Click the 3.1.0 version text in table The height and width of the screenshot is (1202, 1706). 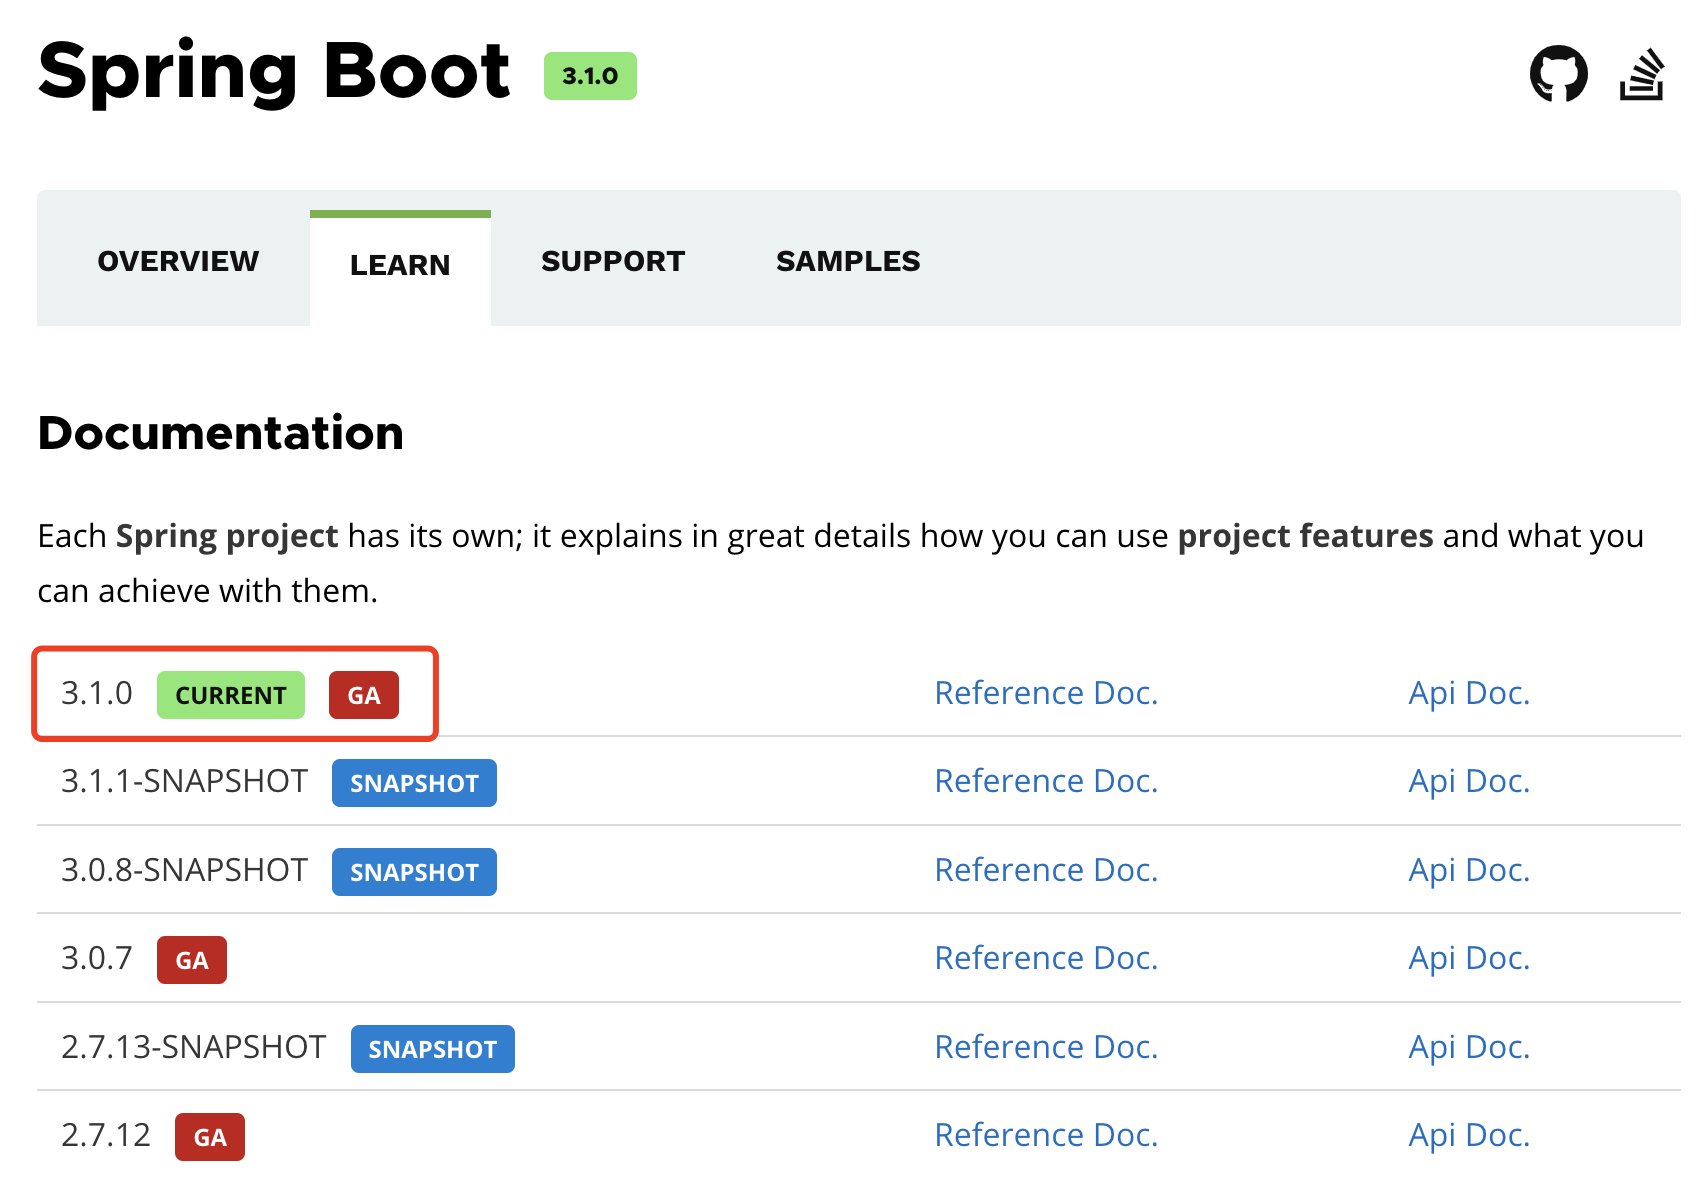coord(97,693)
